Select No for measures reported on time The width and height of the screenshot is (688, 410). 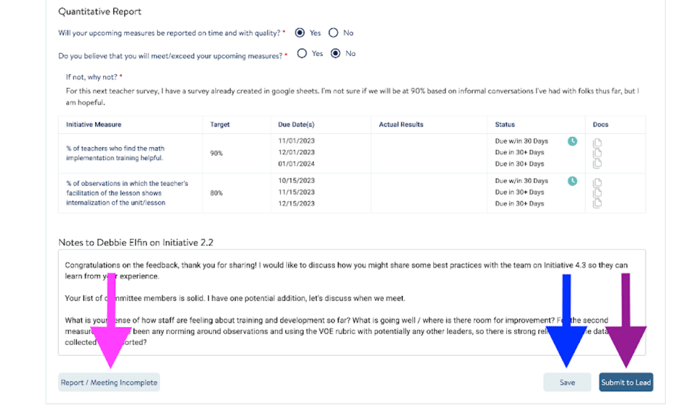click(334, 33)
